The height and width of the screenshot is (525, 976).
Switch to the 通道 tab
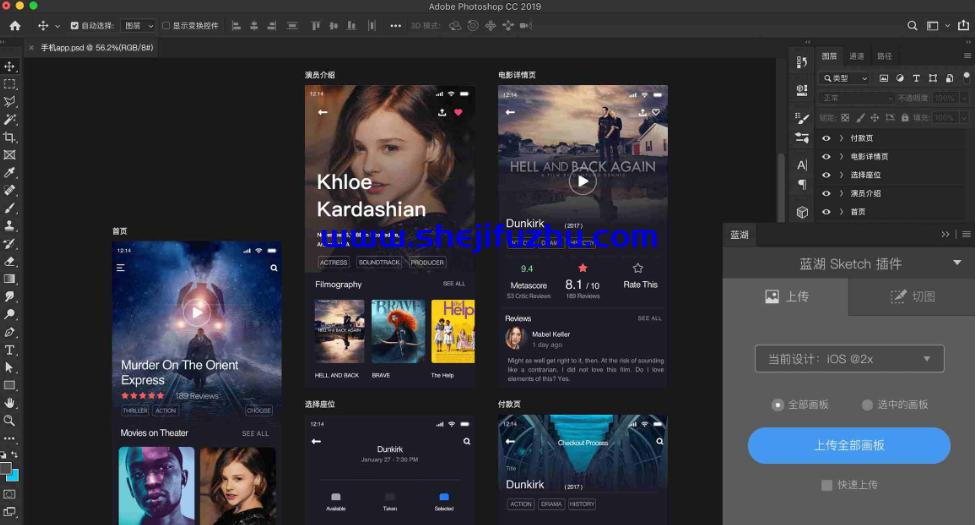click(x=856, y=56)
